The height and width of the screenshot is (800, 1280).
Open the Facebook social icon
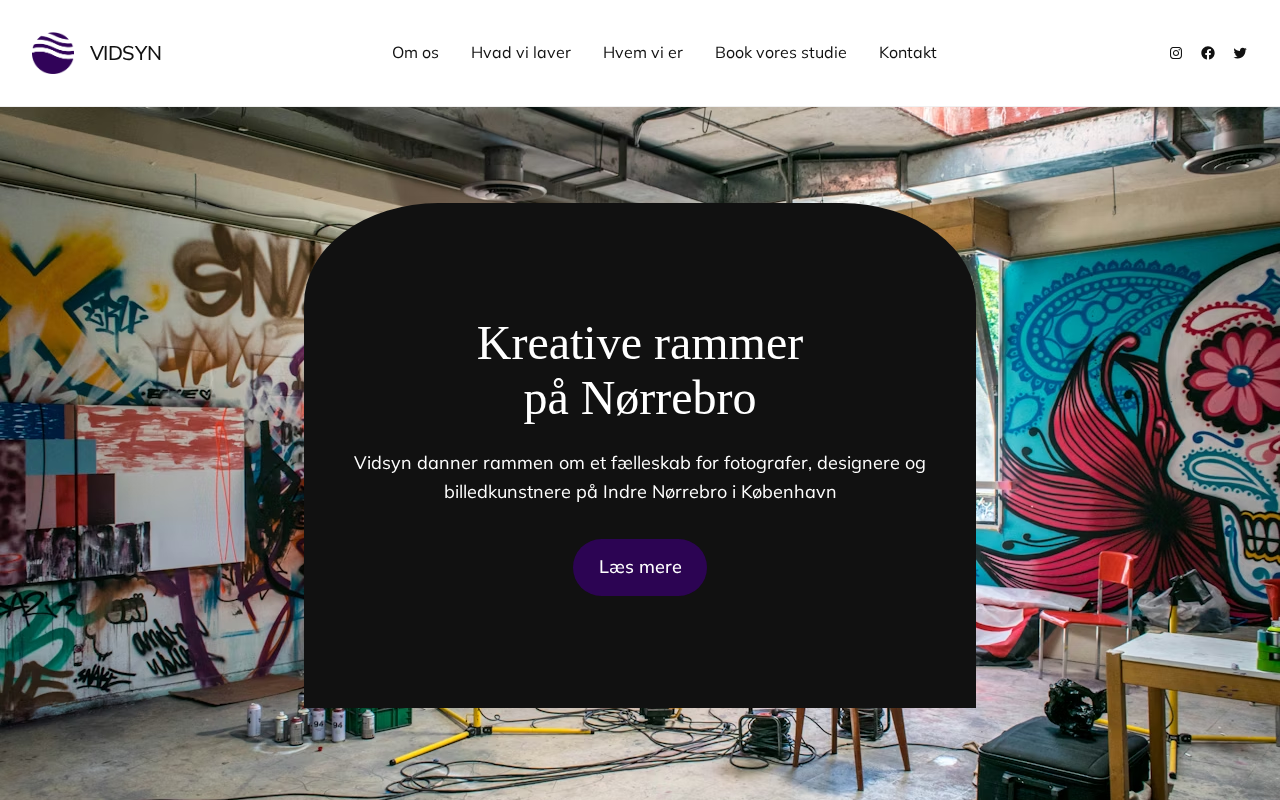point(1208,53)
